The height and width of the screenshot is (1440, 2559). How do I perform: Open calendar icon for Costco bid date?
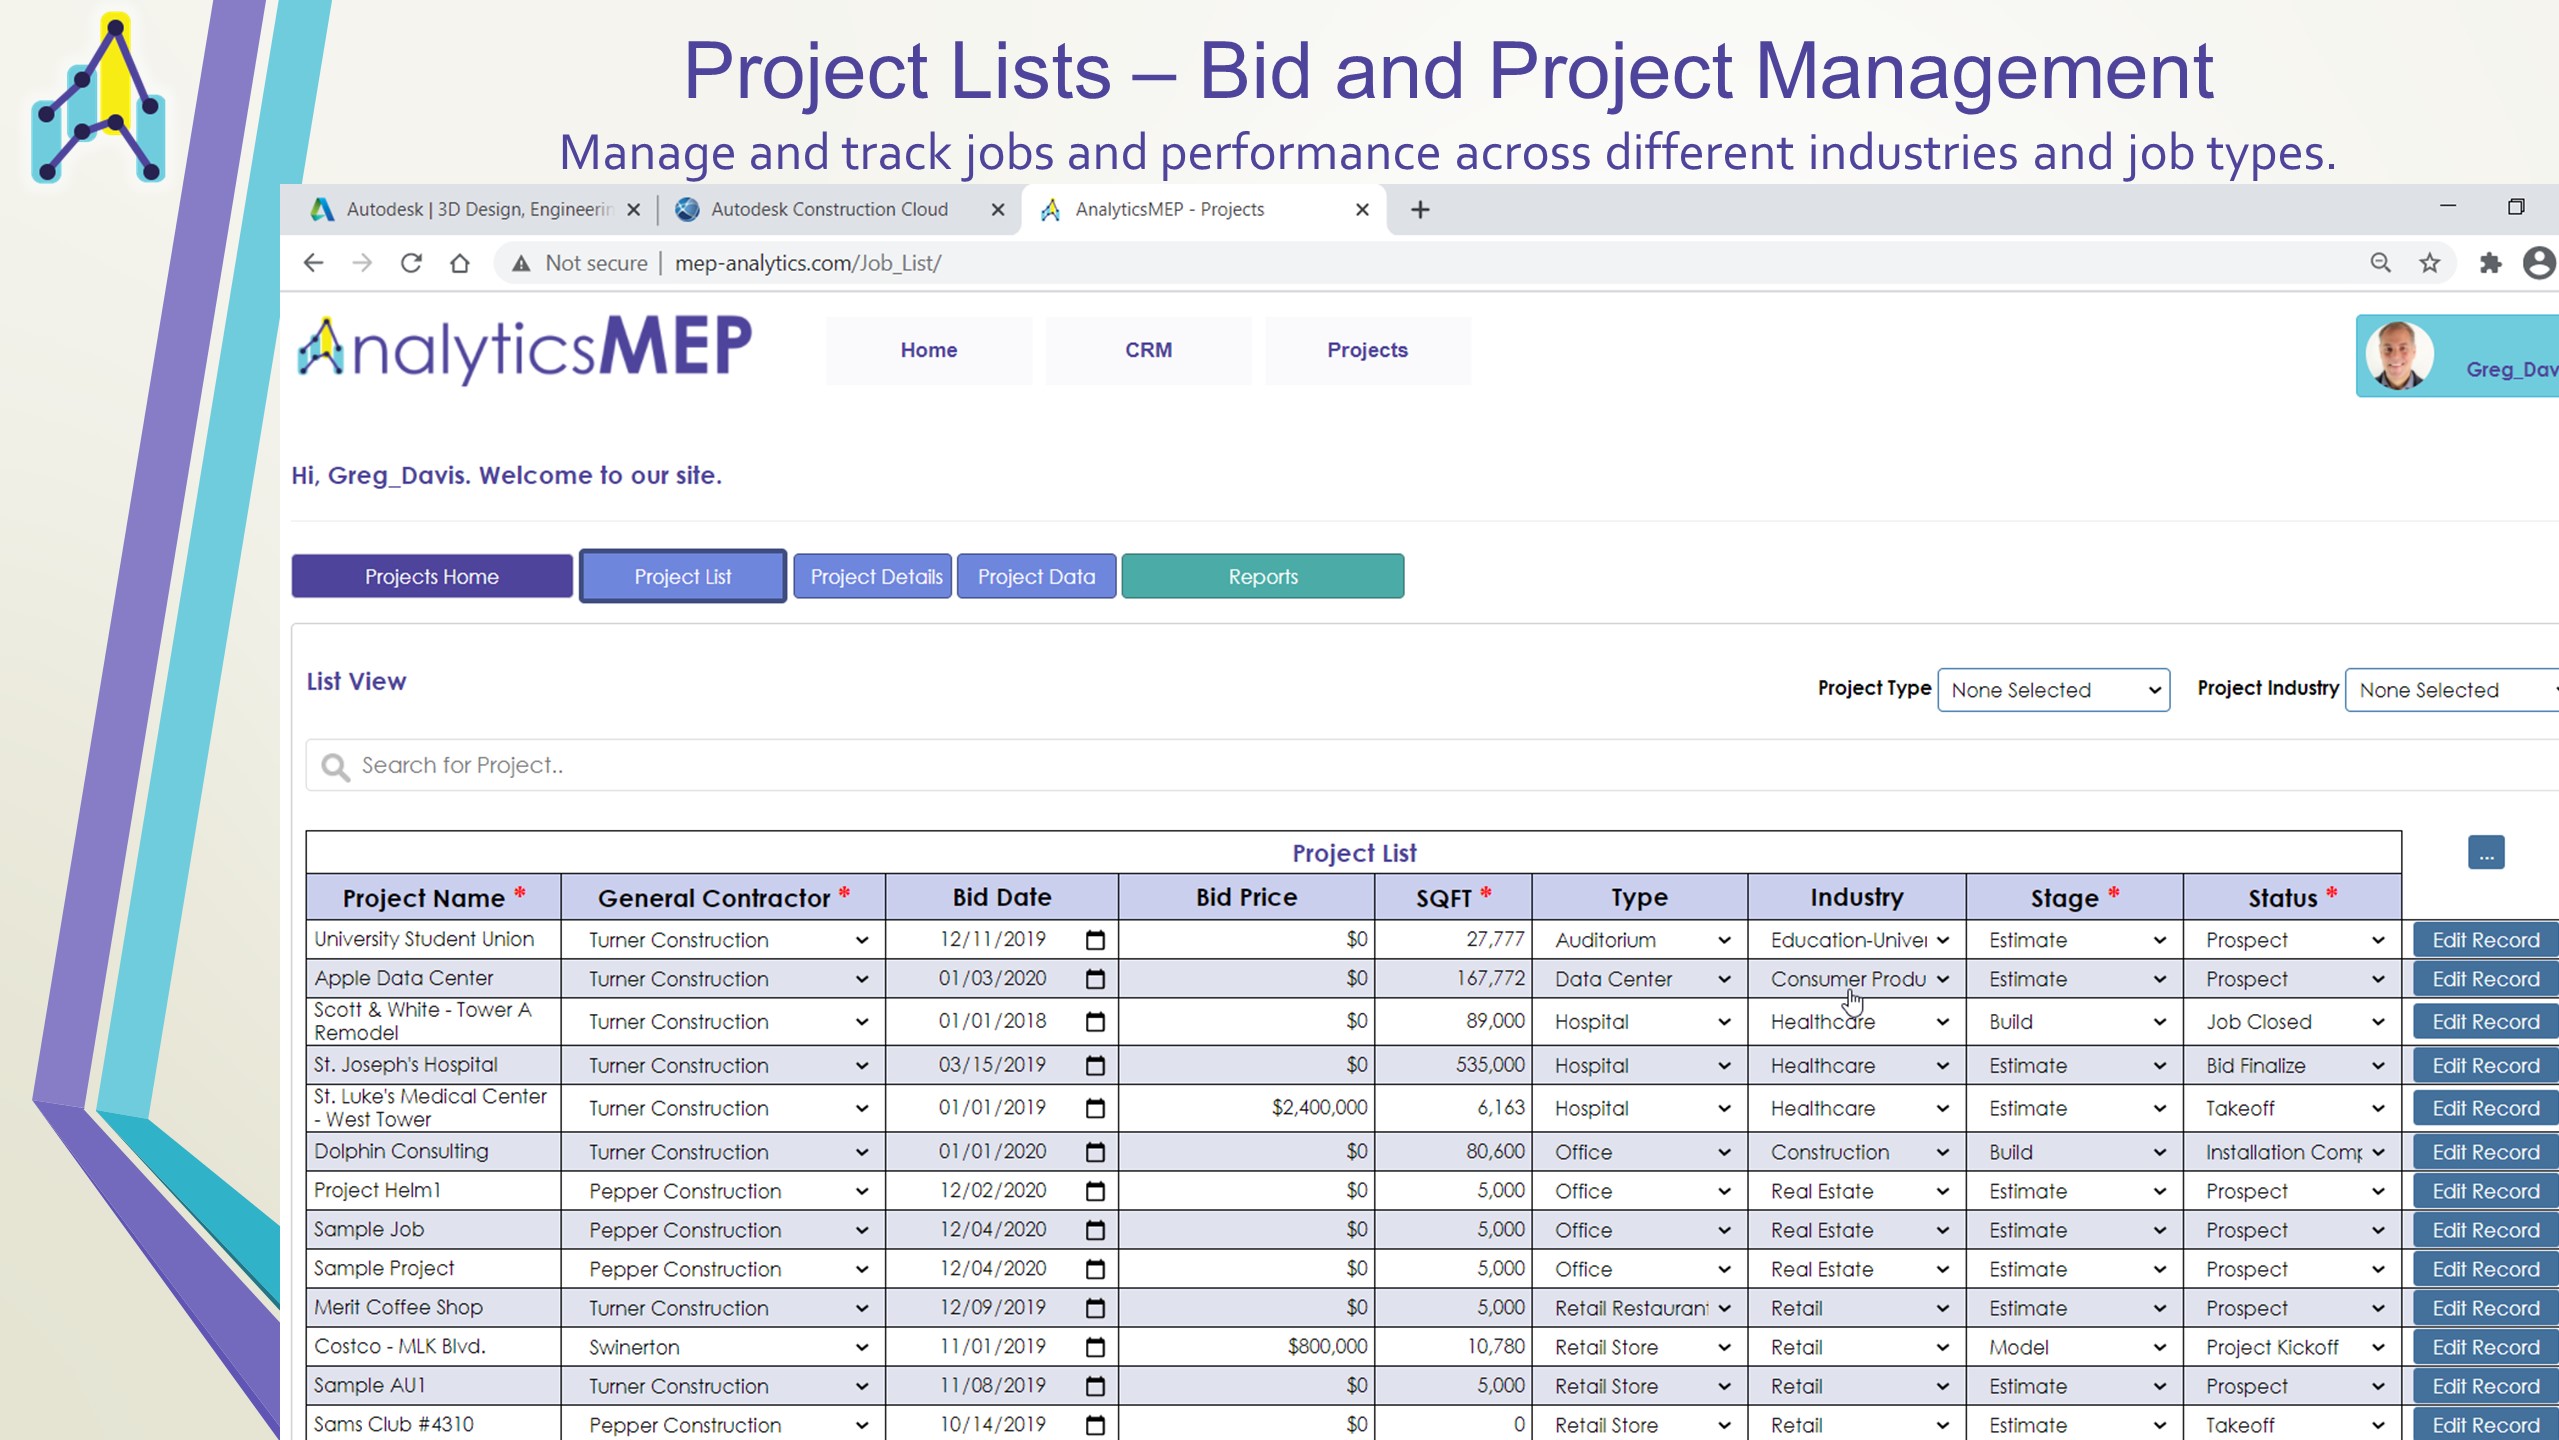1095,1347
